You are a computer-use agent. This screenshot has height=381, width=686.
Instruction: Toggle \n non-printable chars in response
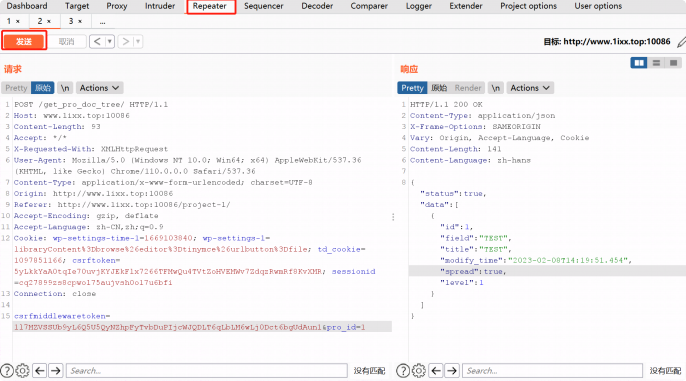[495, 88]
